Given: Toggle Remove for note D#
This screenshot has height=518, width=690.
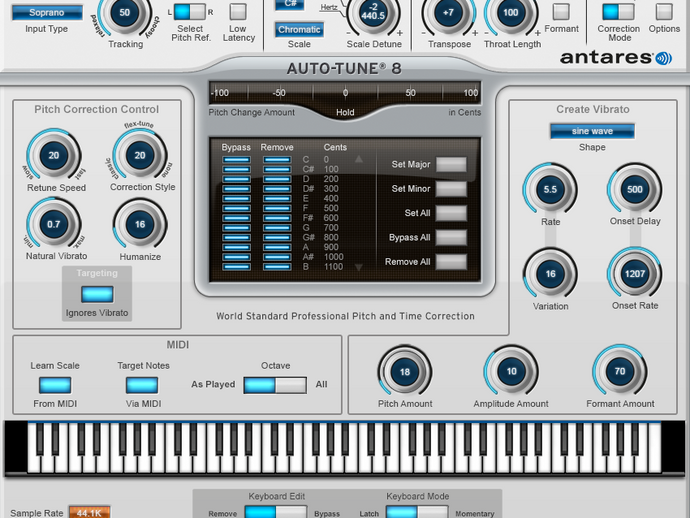Looking at the screenshot, I should 277,189.
